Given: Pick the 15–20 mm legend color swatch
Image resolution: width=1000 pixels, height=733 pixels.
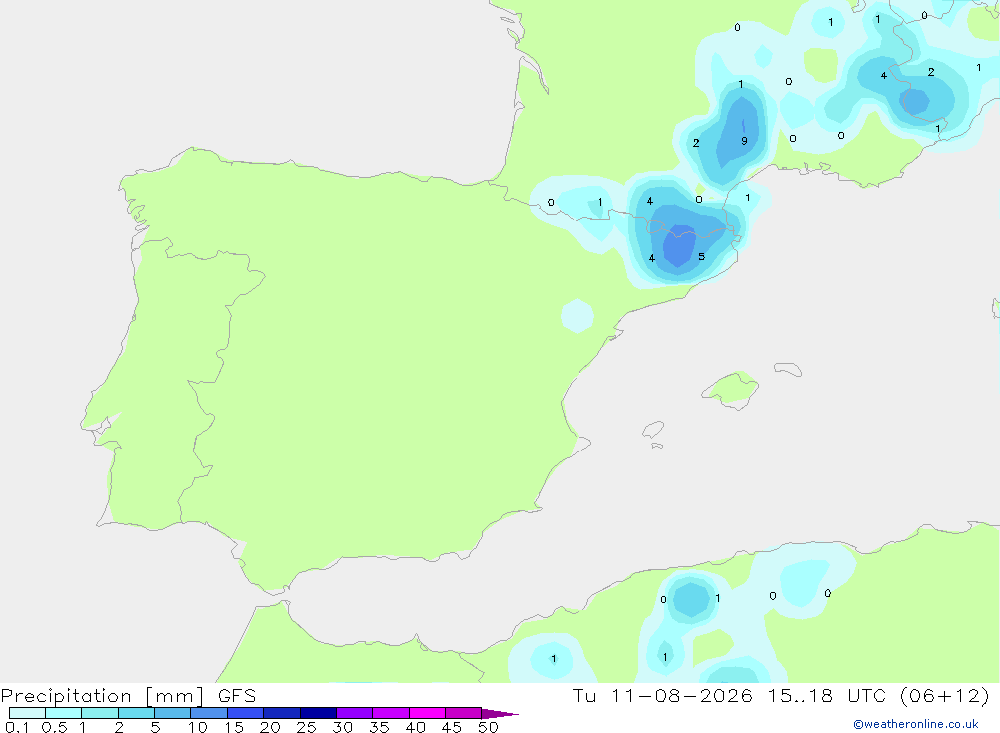Looking at the screenshot, I should (246, 713).
